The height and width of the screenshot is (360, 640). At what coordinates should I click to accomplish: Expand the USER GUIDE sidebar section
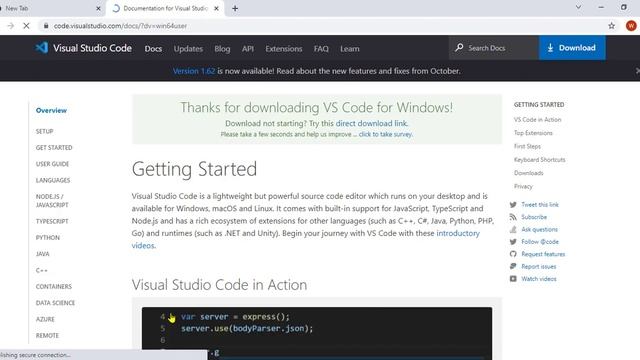click(x=52, y=164)
